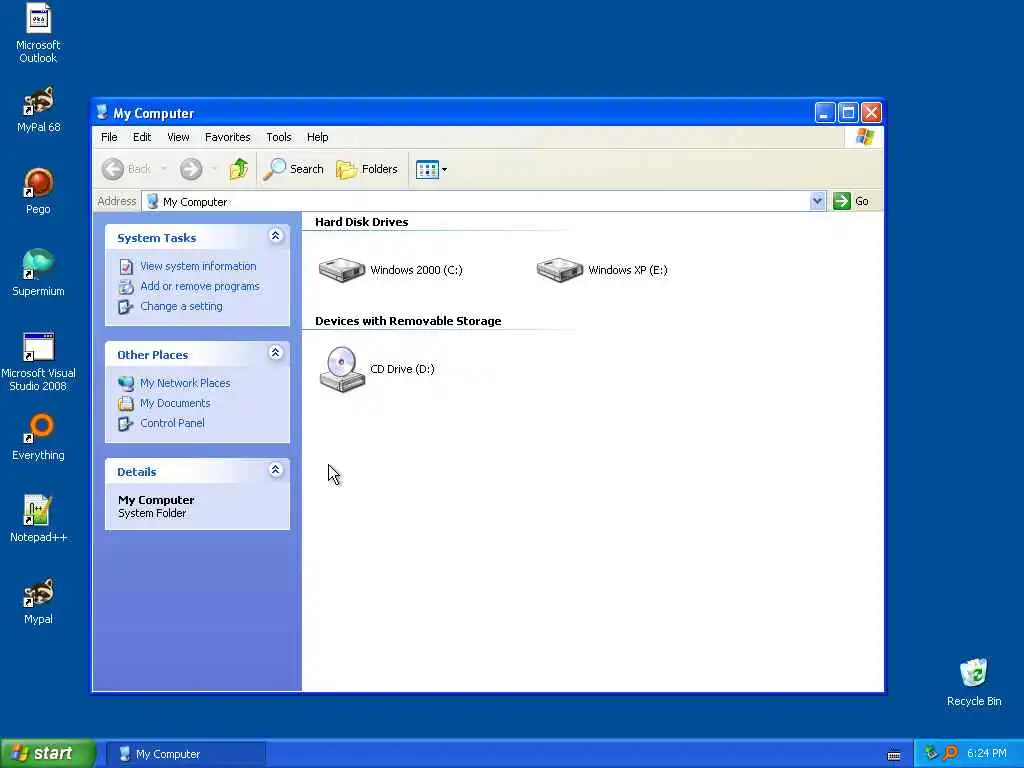Screen dimensions: 1024x768
Task: Click the My Computer title bar icon
Action: pyautogui.click(x=102, y=112)
